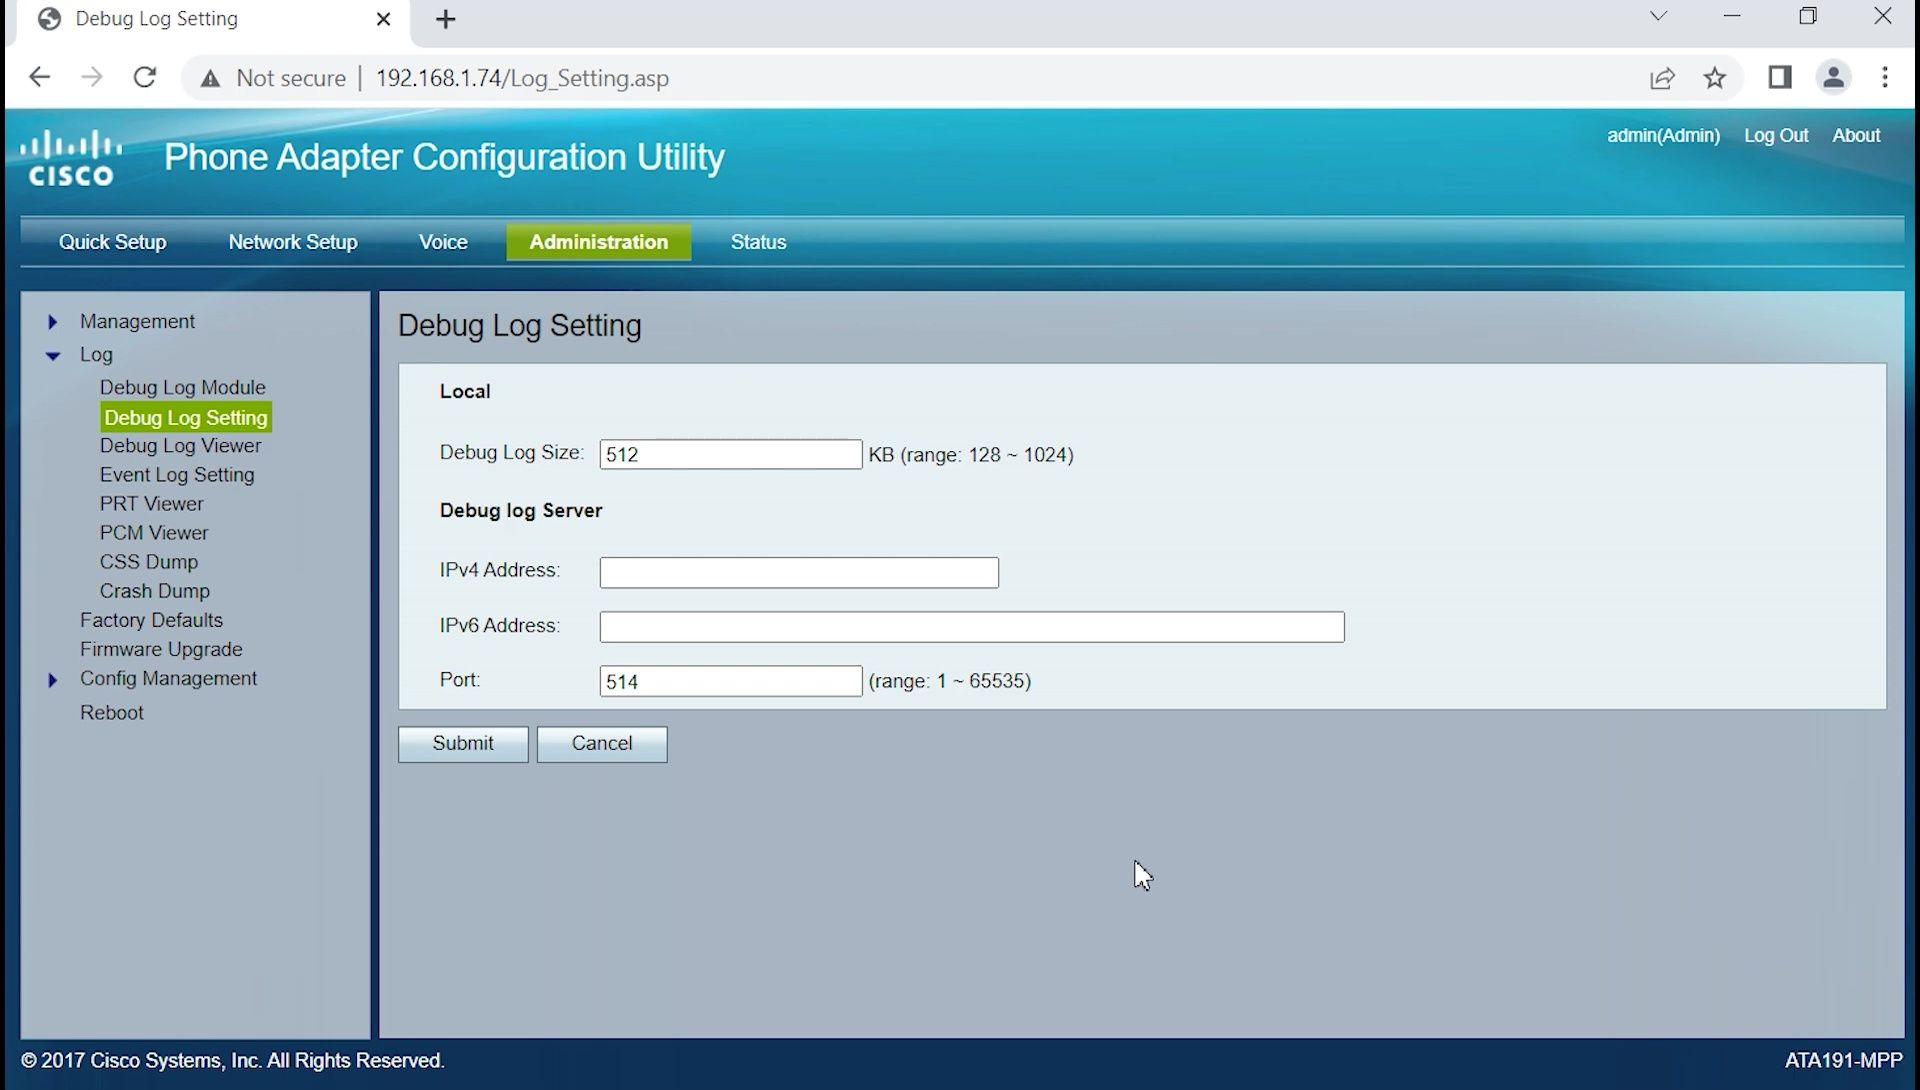Focus the Port input field
Screen dimensions: 1920x1090
coord(731,681)
